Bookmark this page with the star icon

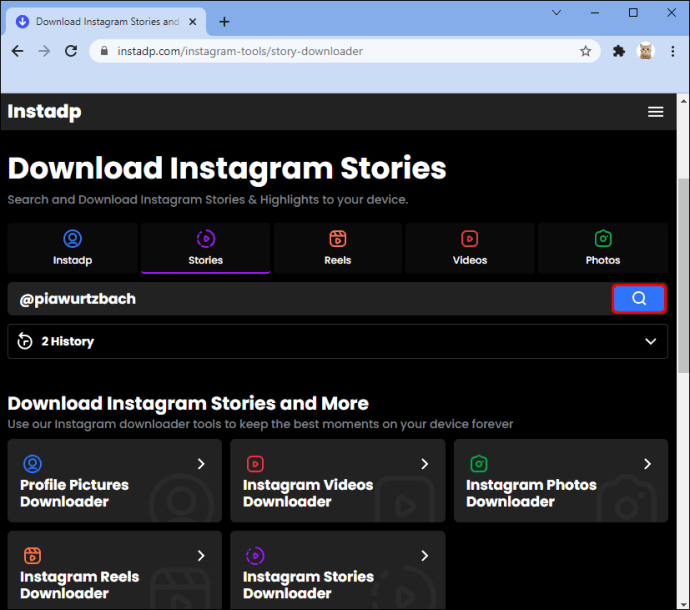tap(585, 51)
